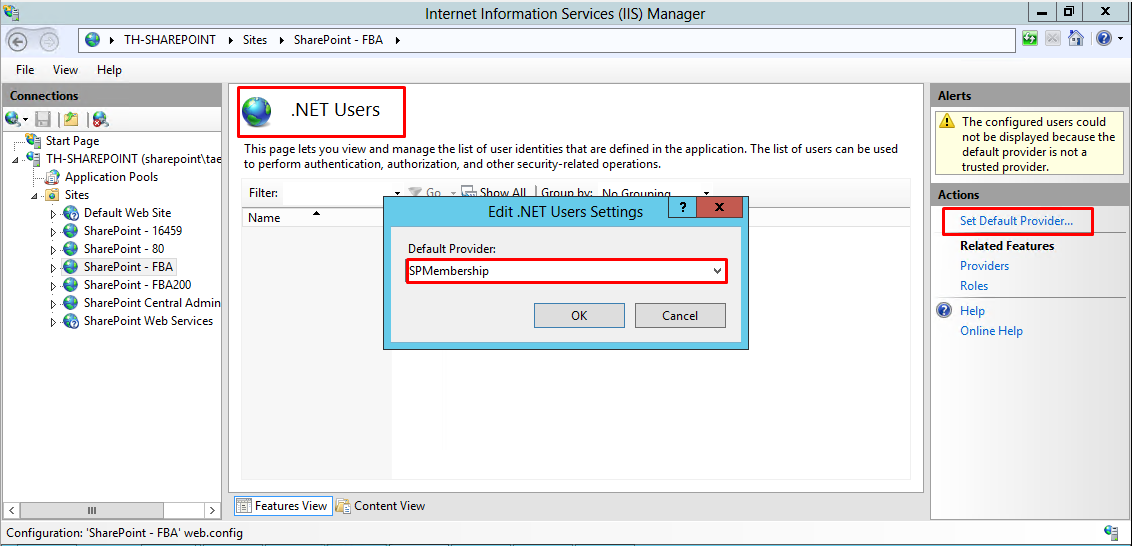Click the Delete Connection icon with red mark
Viewport: 1132px width, 546px height.
click(x=100, y=119)
